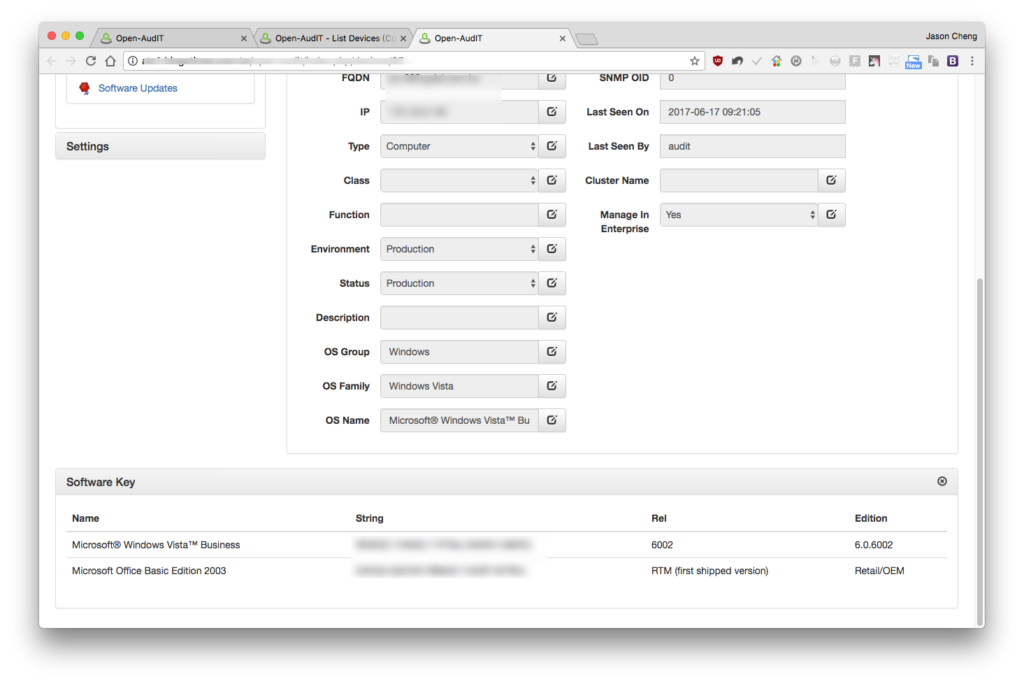Reload the page in the browser

click(x=91, y=61)
